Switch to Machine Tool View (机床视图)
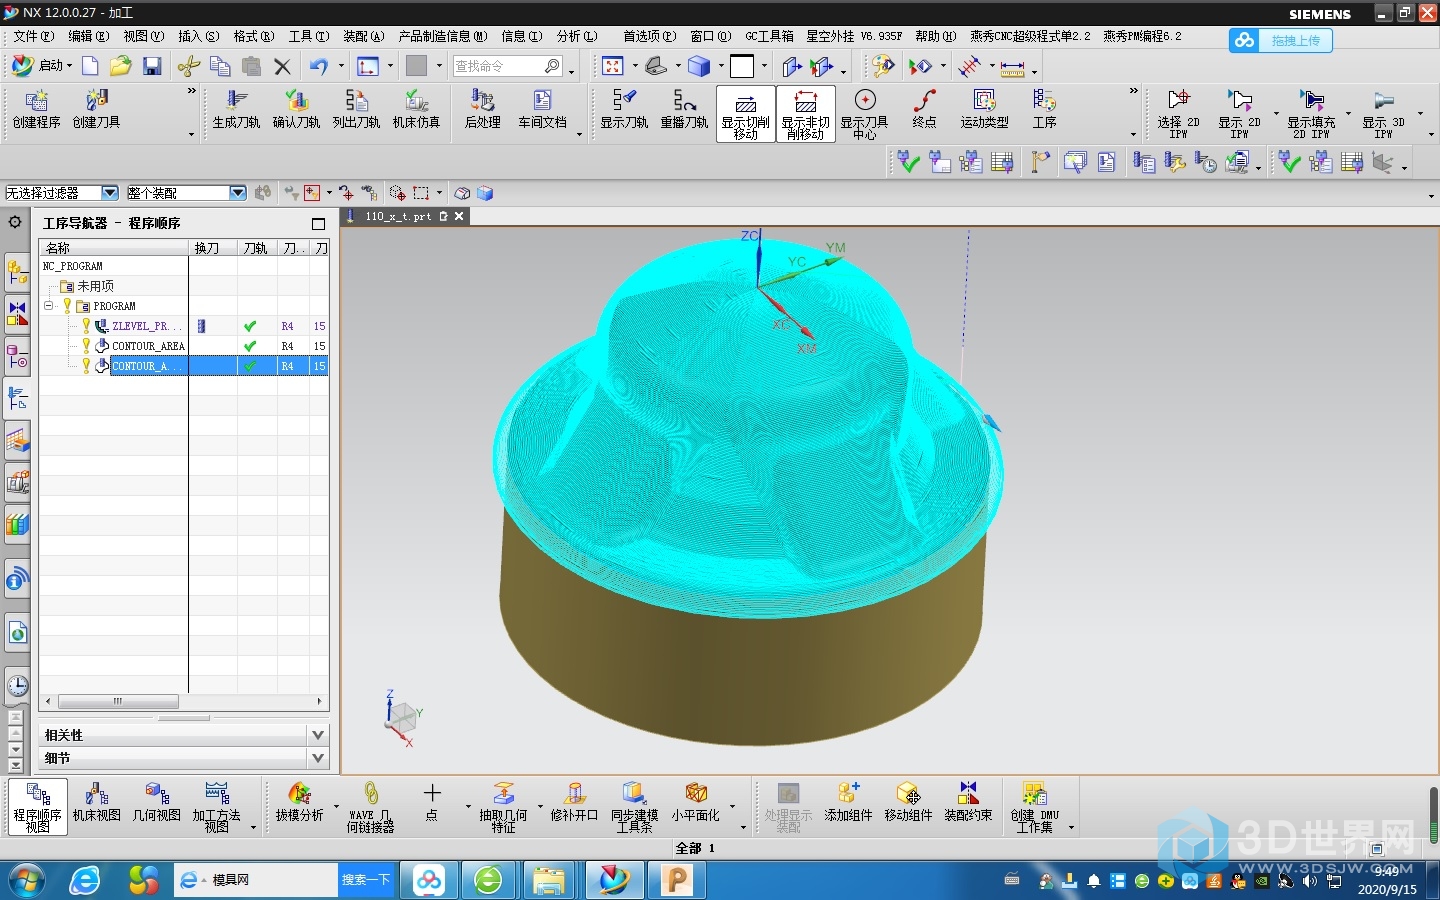1440x900 pixels. tap(97, 802)
